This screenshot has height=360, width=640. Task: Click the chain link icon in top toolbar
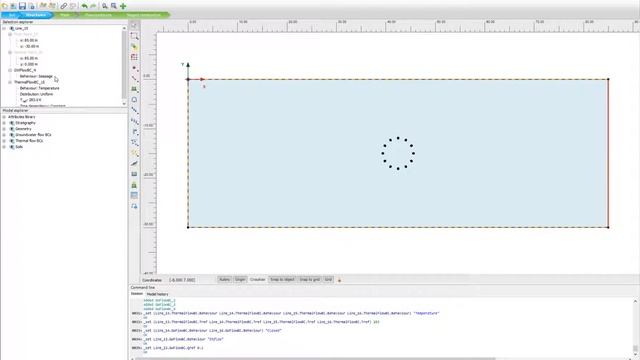coord(64,6)
